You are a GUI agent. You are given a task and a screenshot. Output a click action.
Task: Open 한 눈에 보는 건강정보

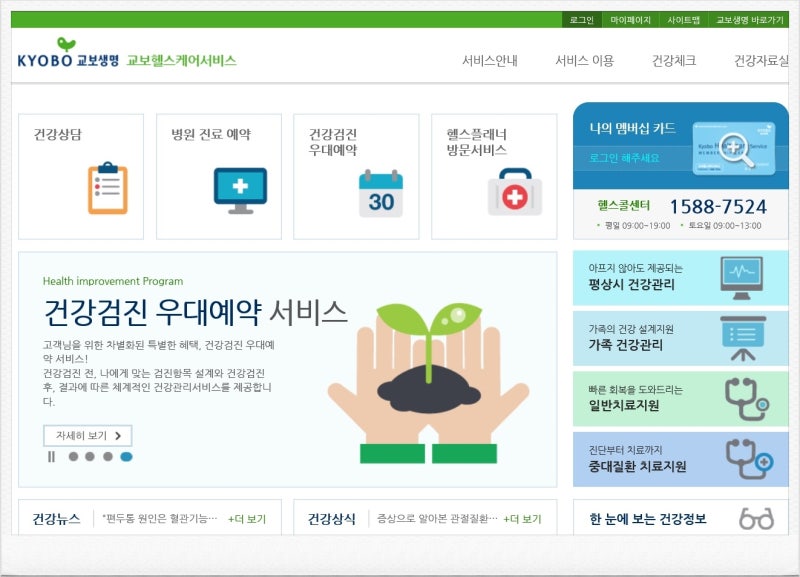tap(648, 519)
